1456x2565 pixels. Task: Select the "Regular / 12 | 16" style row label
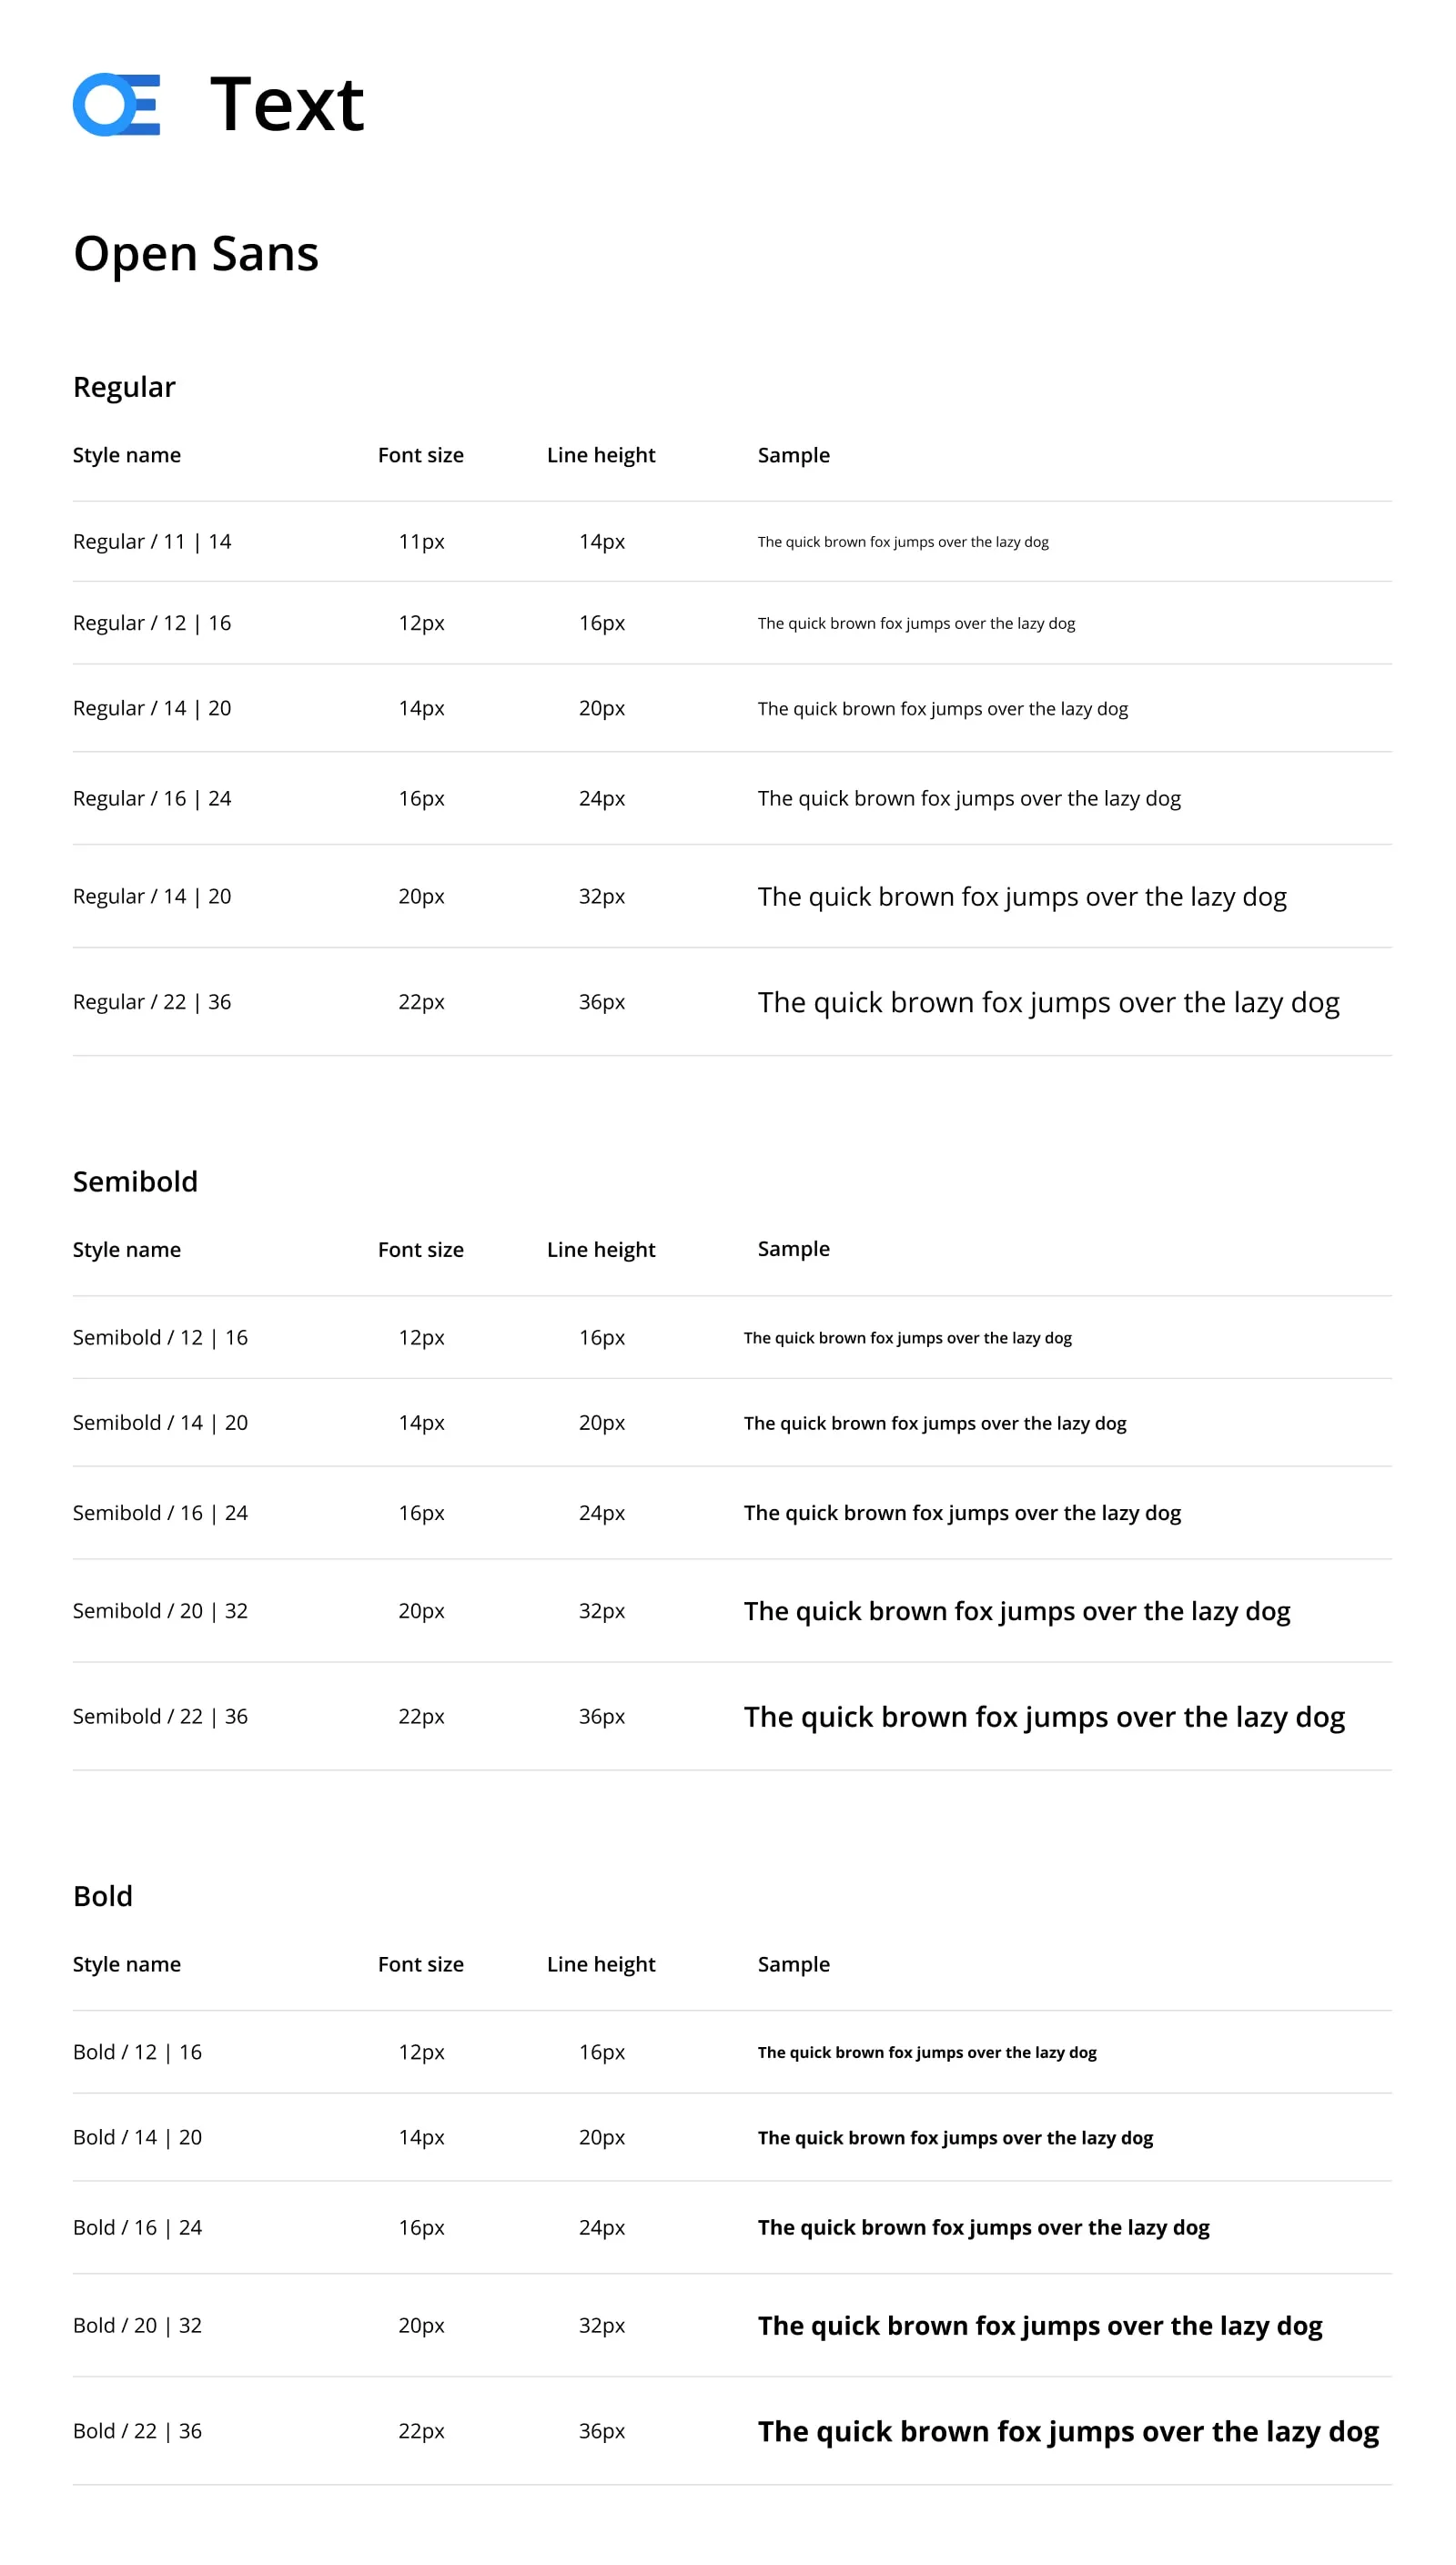point(152,623)
